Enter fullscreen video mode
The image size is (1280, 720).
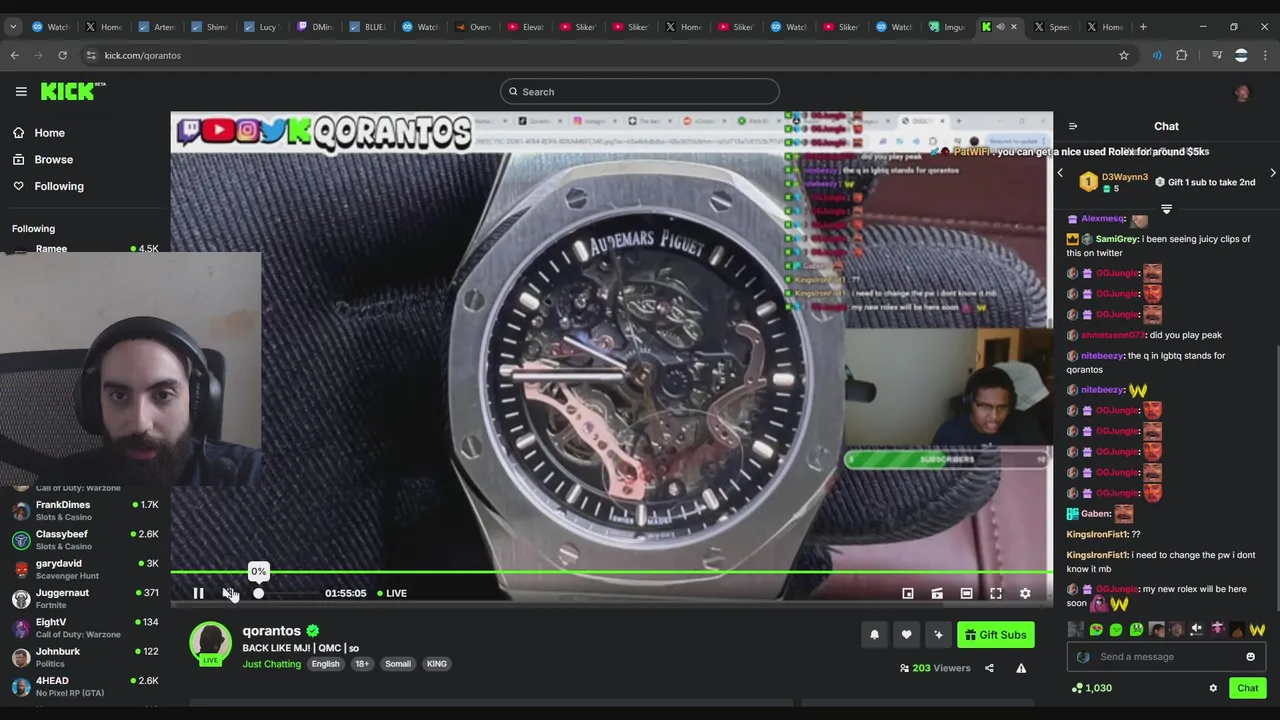click(996, 593)
